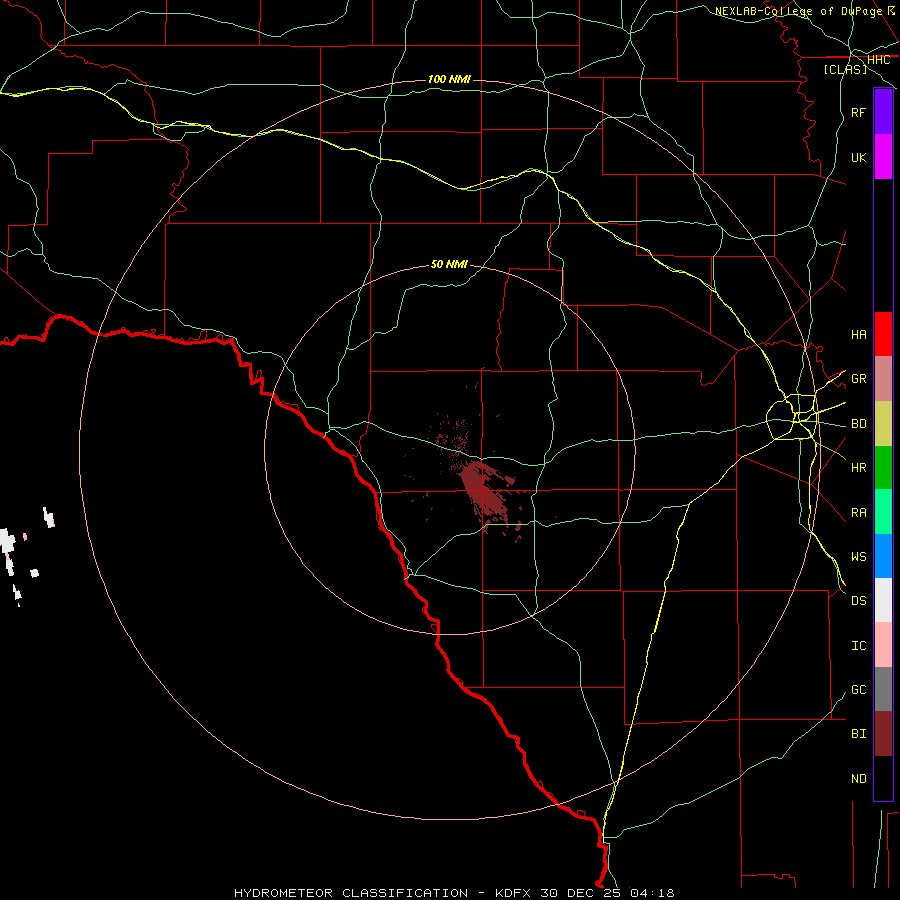Click the 'KDFX' radar site identifier
This screenshot has width=900, height=900.
pos(513,893)
